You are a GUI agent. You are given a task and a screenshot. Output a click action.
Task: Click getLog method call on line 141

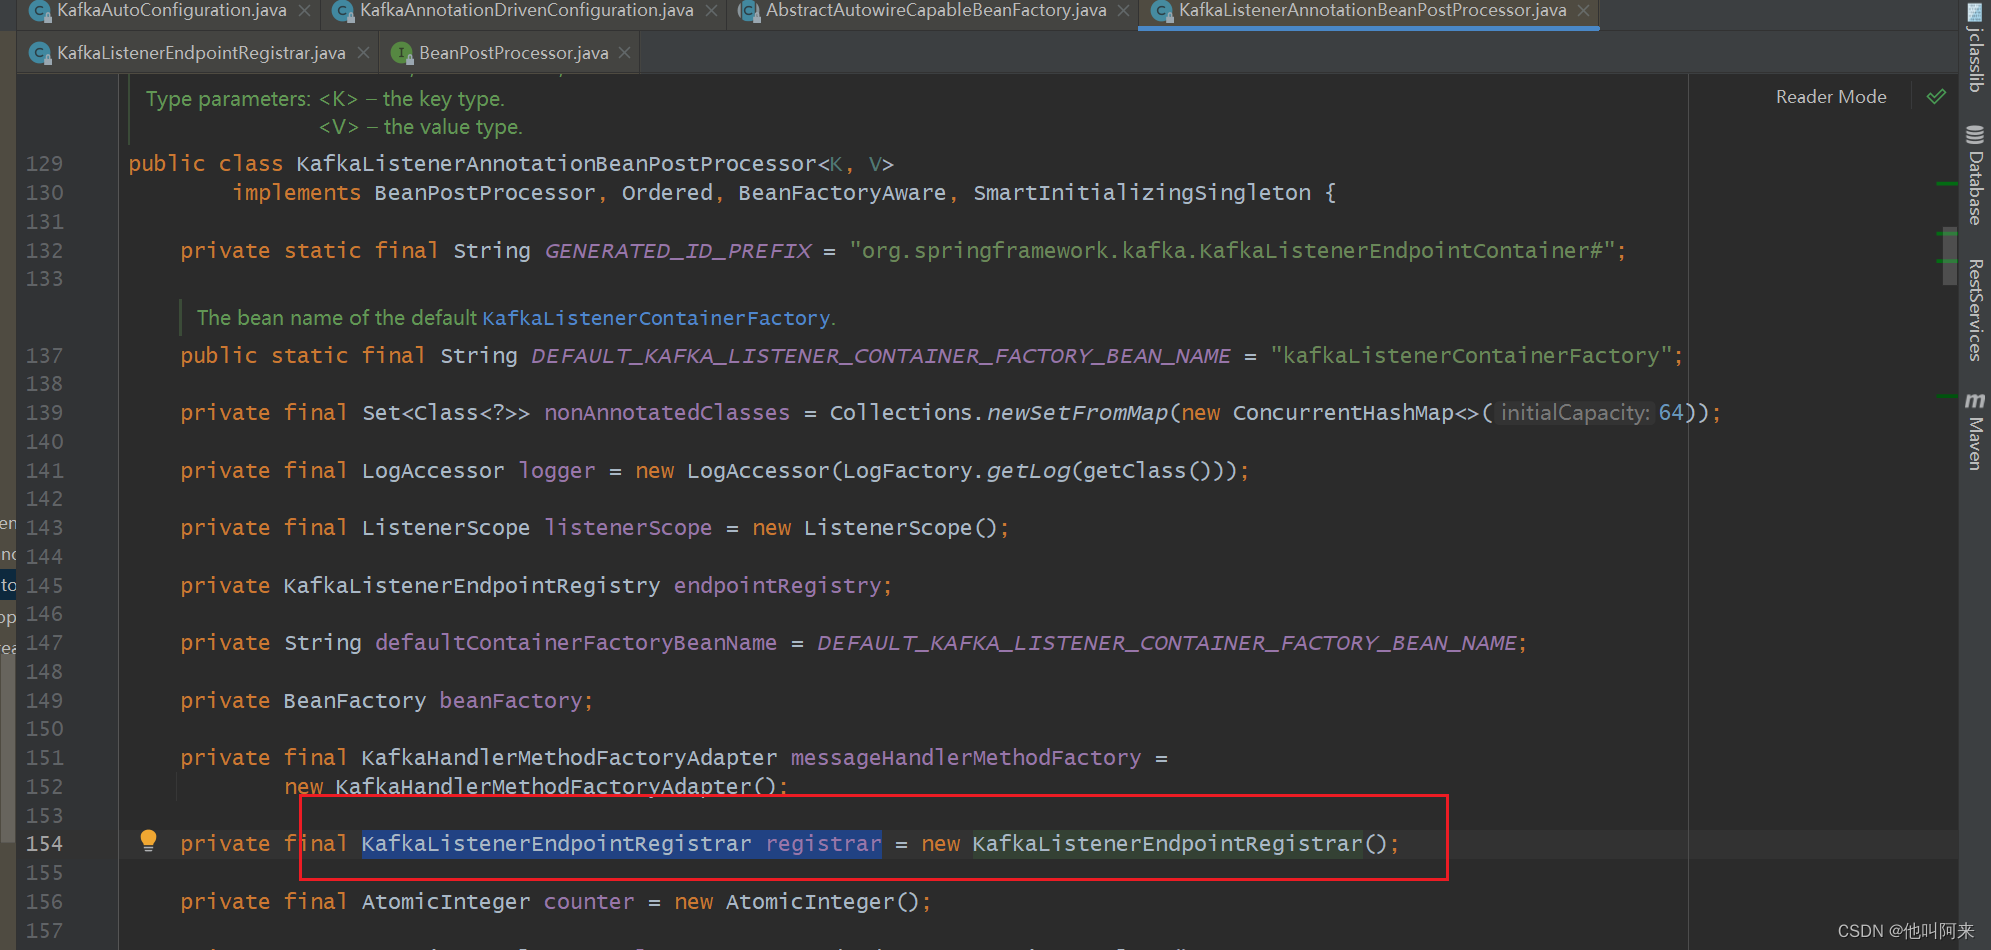[x=1028, y=471]
